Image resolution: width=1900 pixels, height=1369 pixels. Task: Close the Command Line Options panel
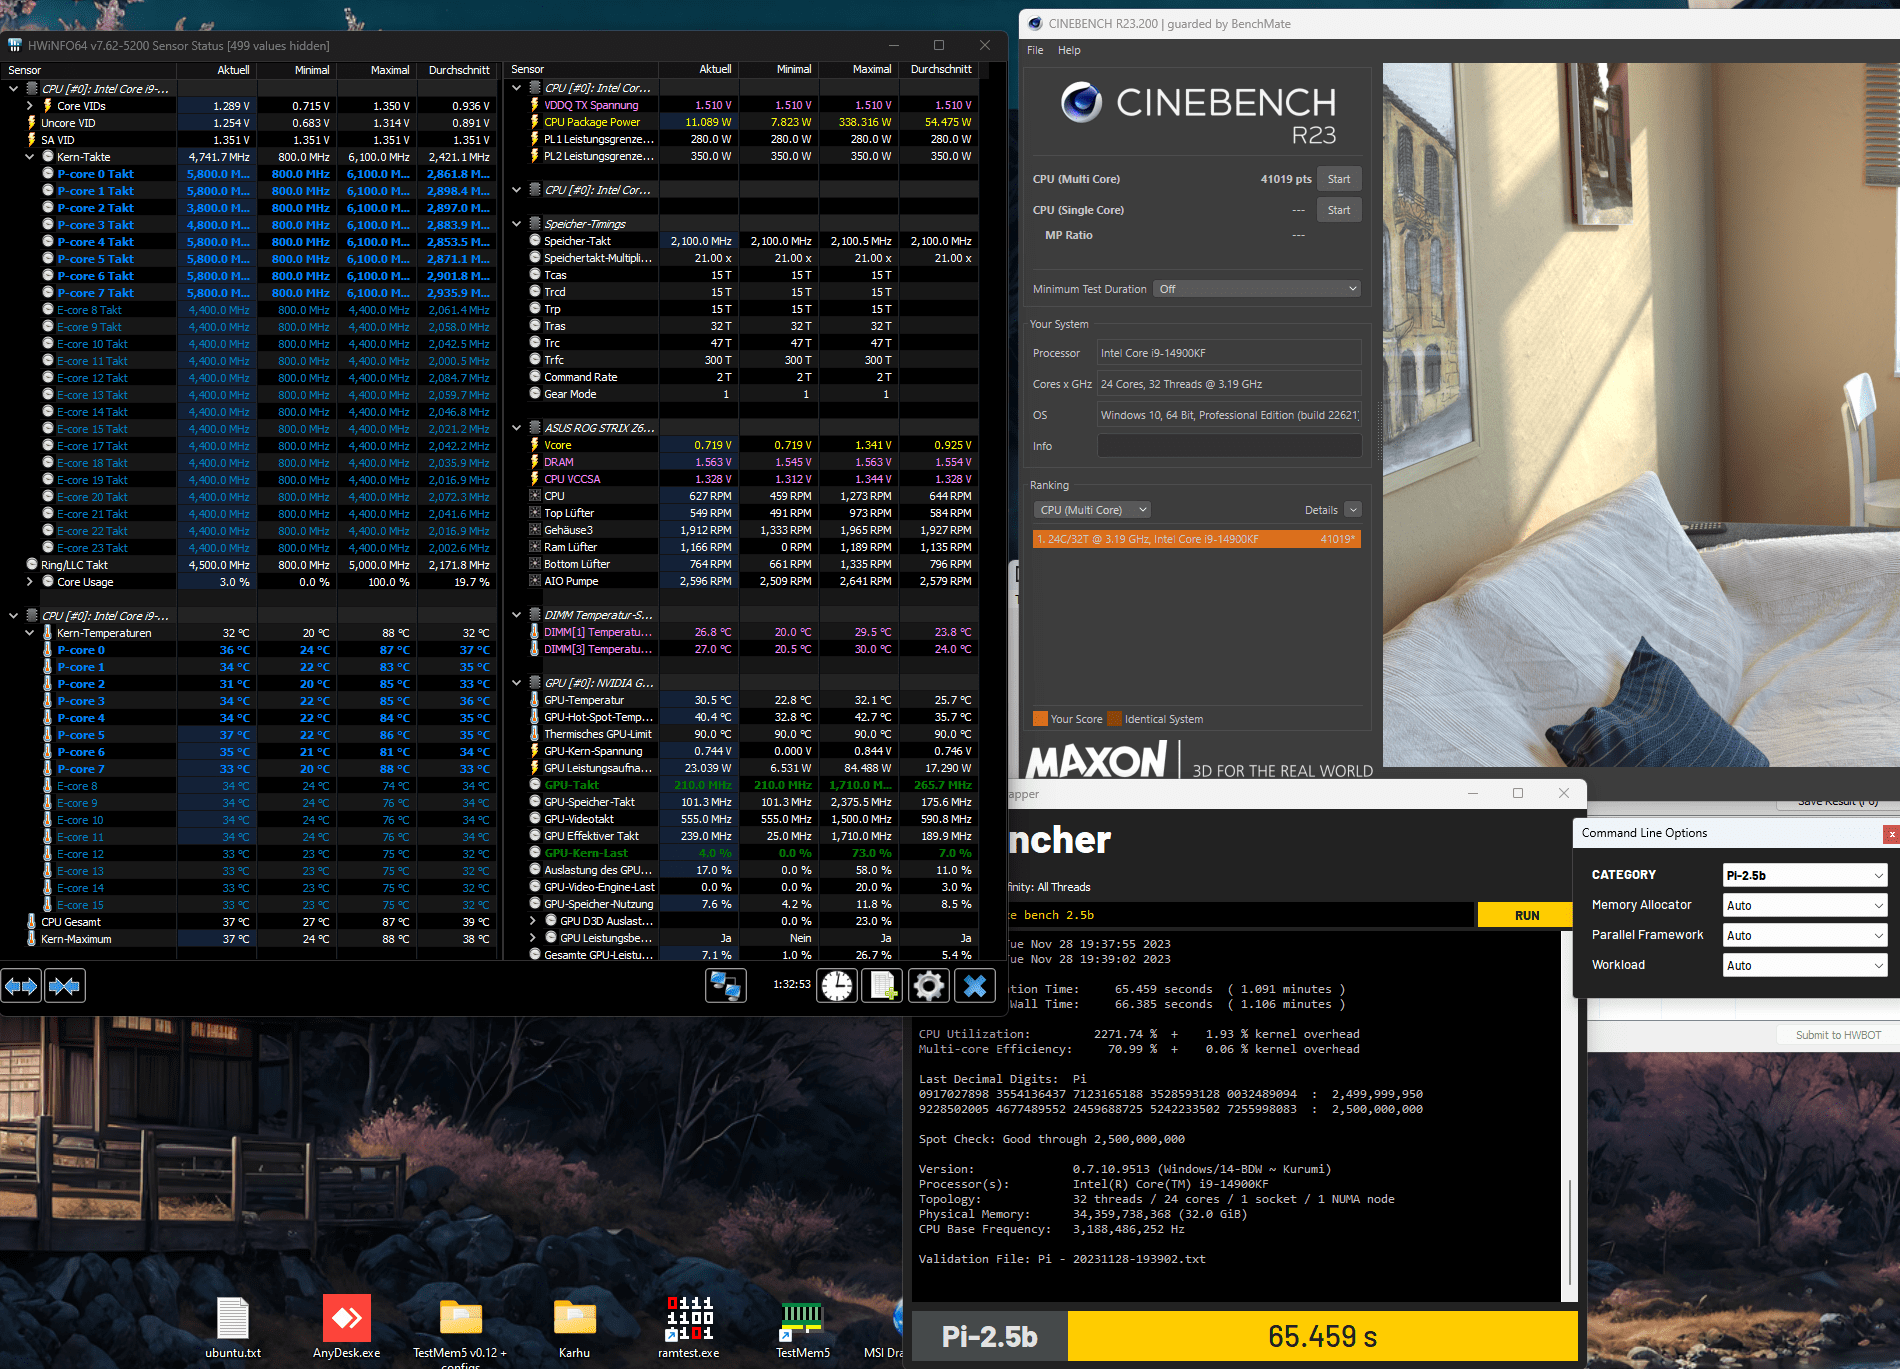point(1890,833)
